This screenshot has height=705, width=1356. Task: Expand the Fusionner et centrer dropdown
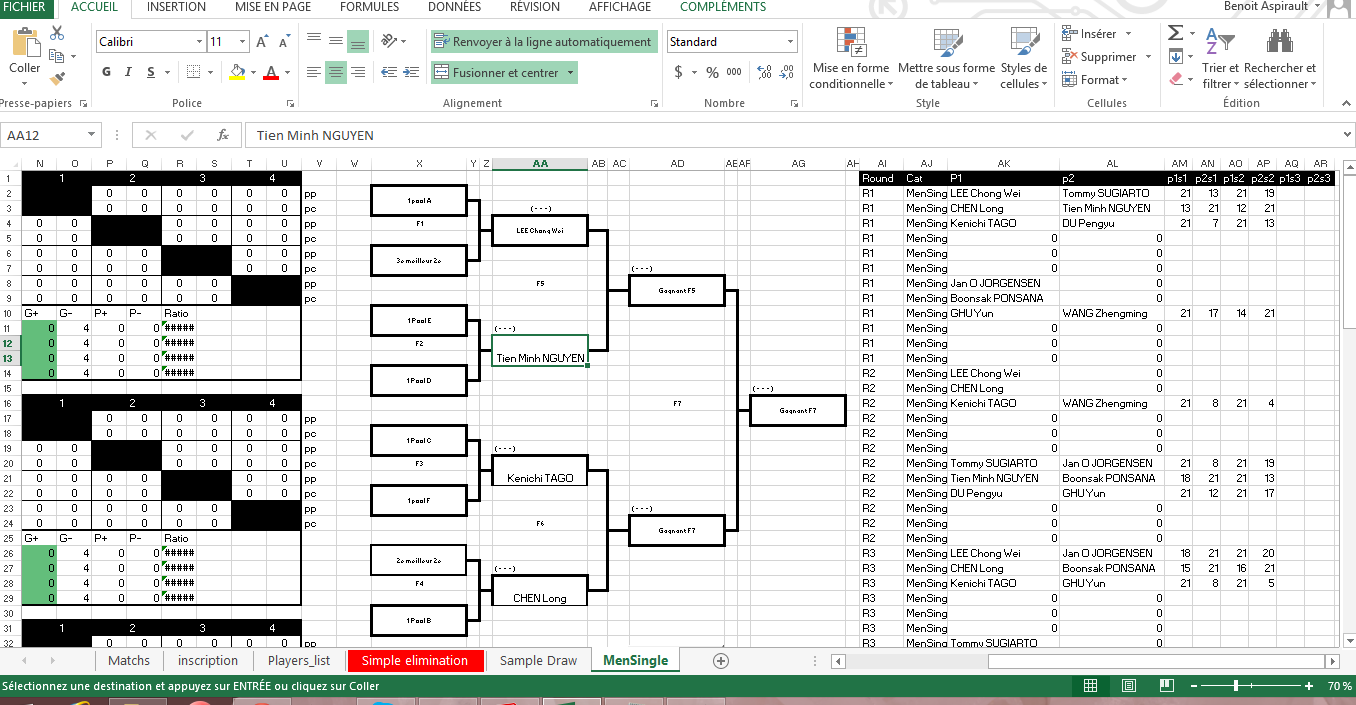click(569, 73)
